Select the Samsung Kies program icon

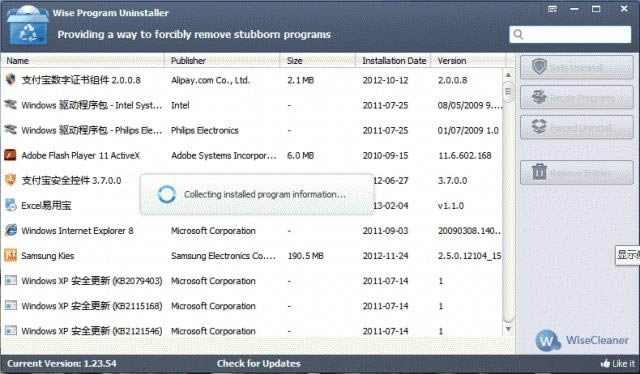click(x=11, y=256)
